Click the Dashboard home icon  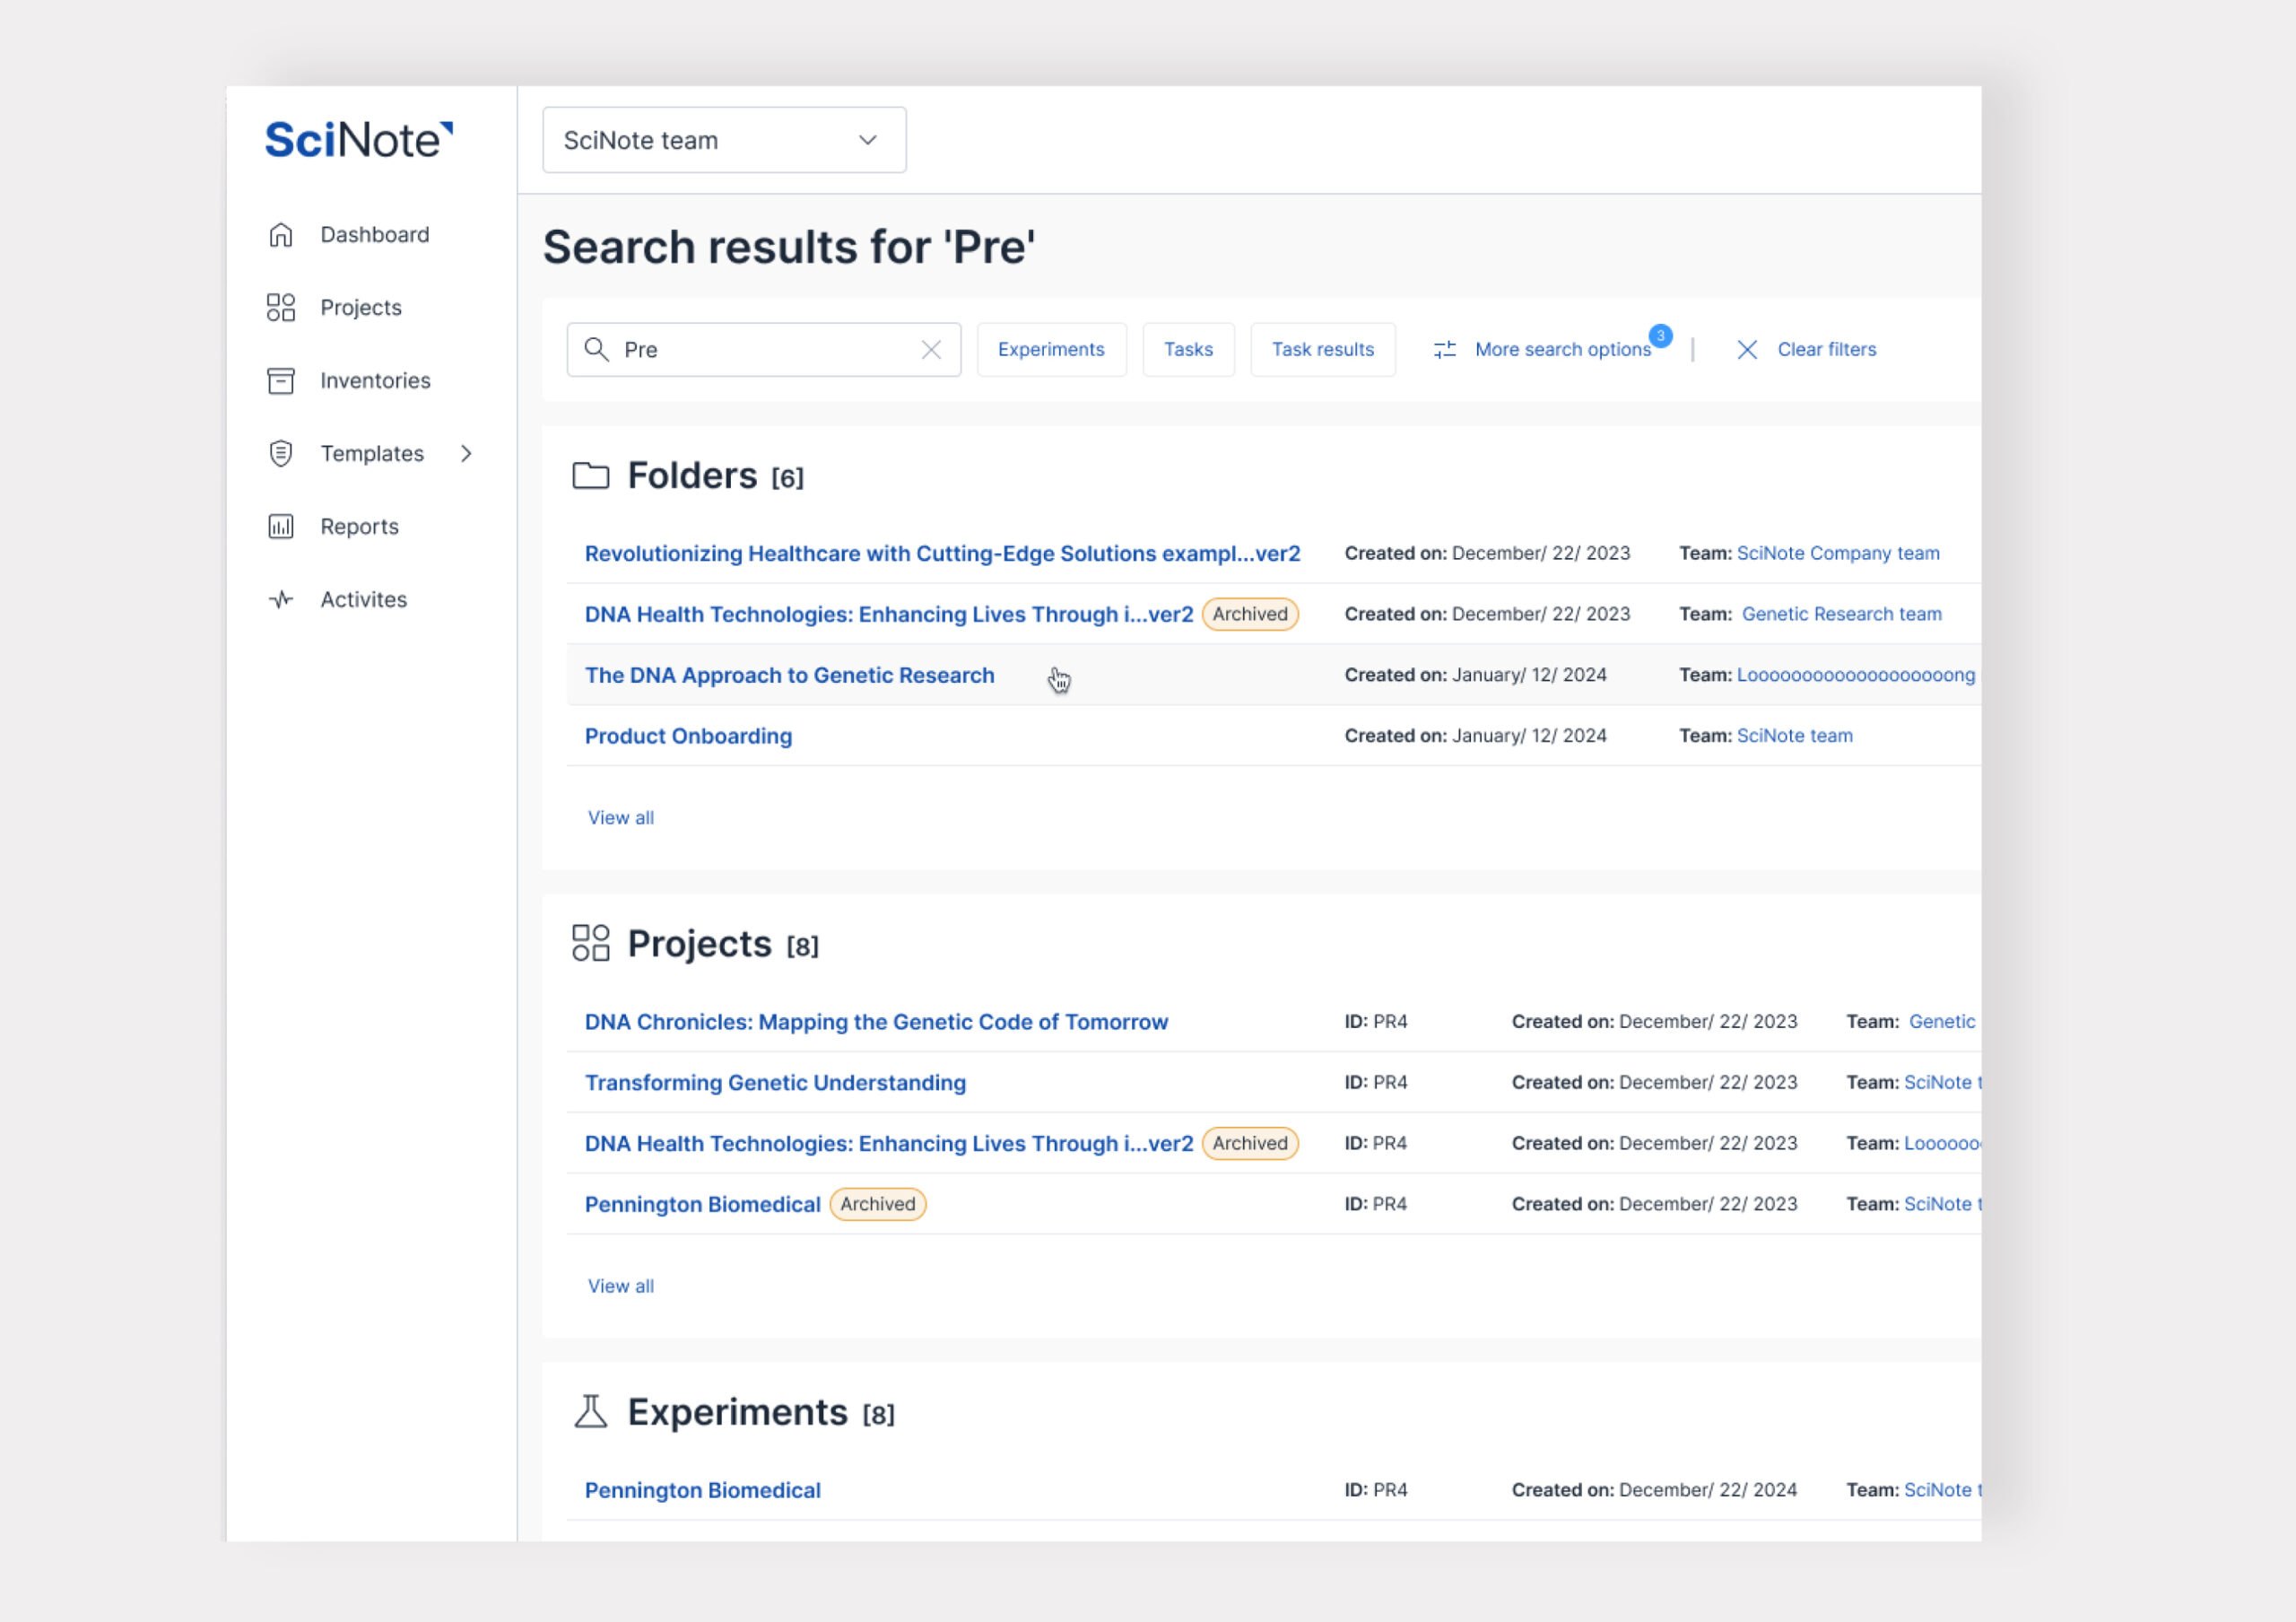[x=281, y=234]
